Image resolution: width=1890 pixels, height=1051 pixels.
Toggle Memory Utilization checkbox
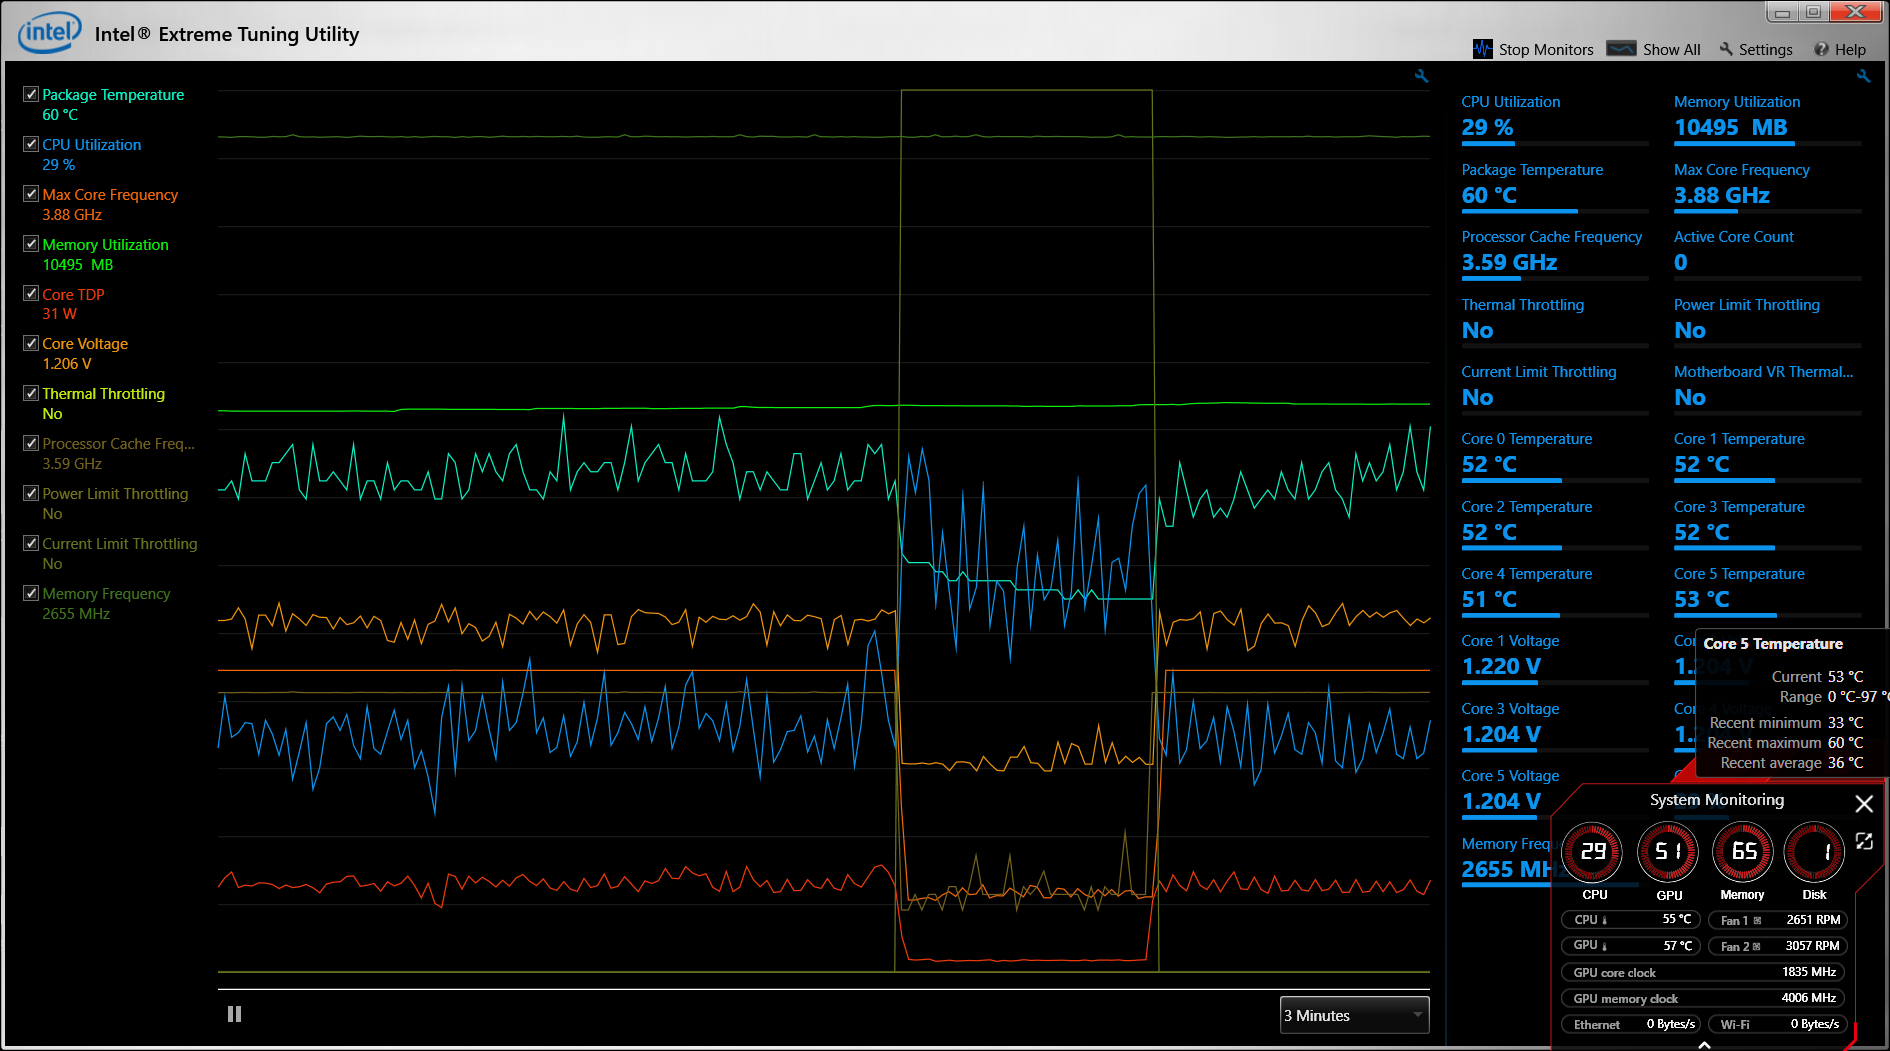point(31,243)
